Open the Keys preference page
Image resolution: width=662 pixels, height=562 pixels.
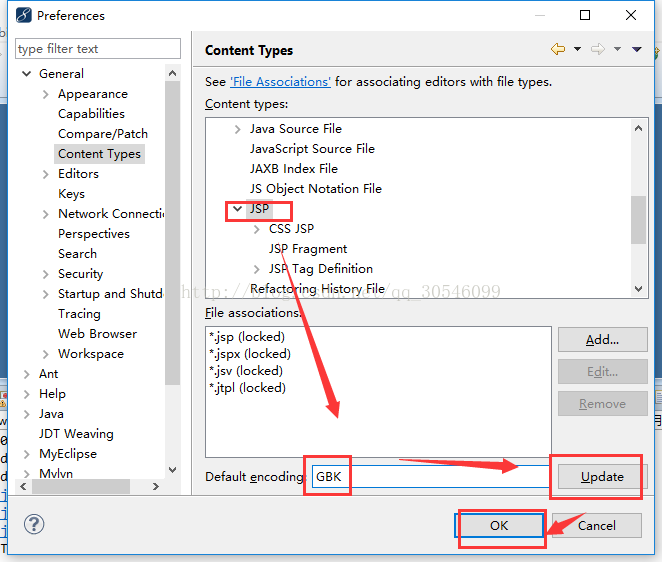71,194
